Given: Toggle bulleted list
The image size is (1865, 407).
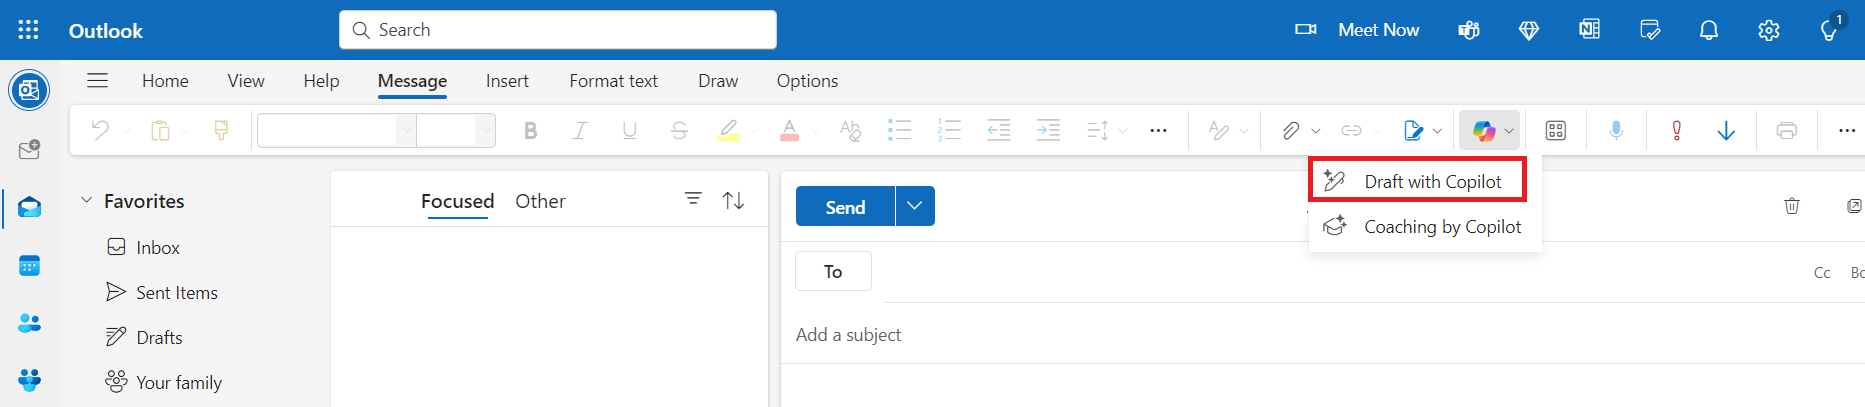Looking at the screenshot, I should click(899, 130).
